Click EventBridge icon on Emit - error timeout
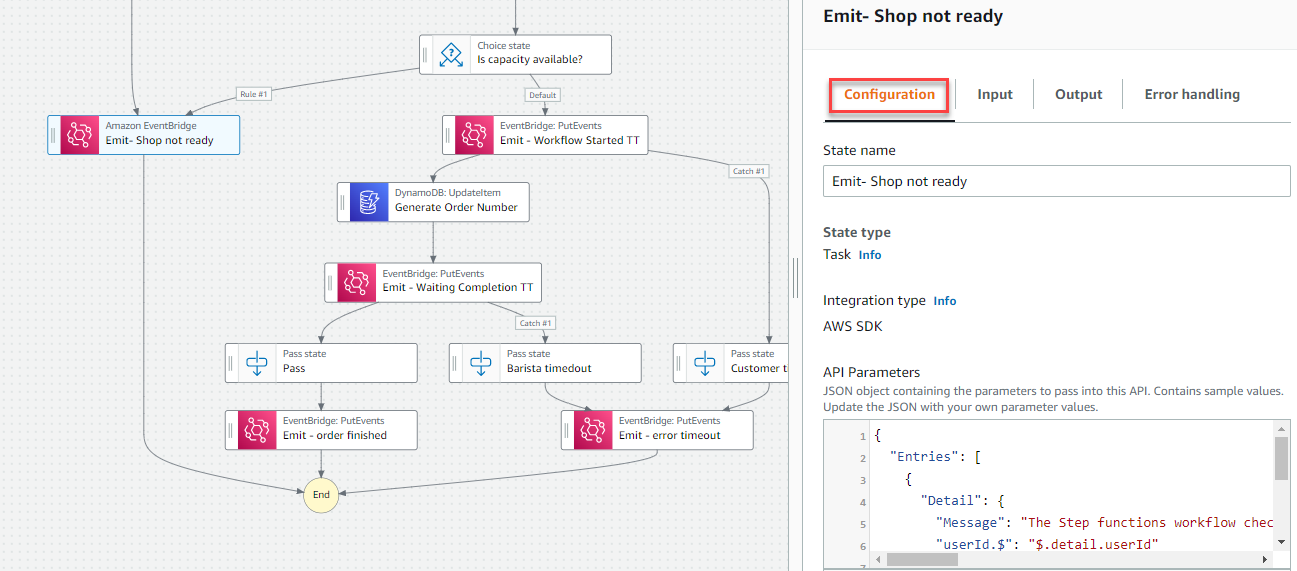This screenshot has height=571, width=1297. 594,429
